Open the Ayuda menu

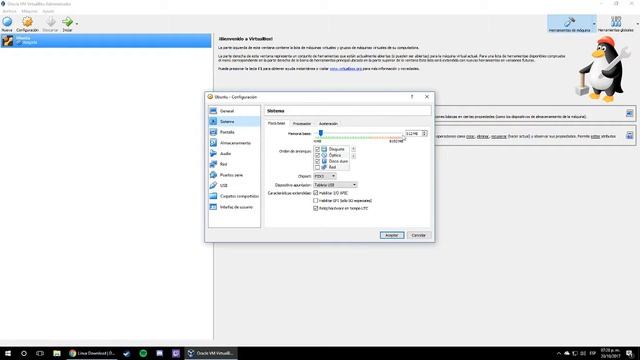48,11
